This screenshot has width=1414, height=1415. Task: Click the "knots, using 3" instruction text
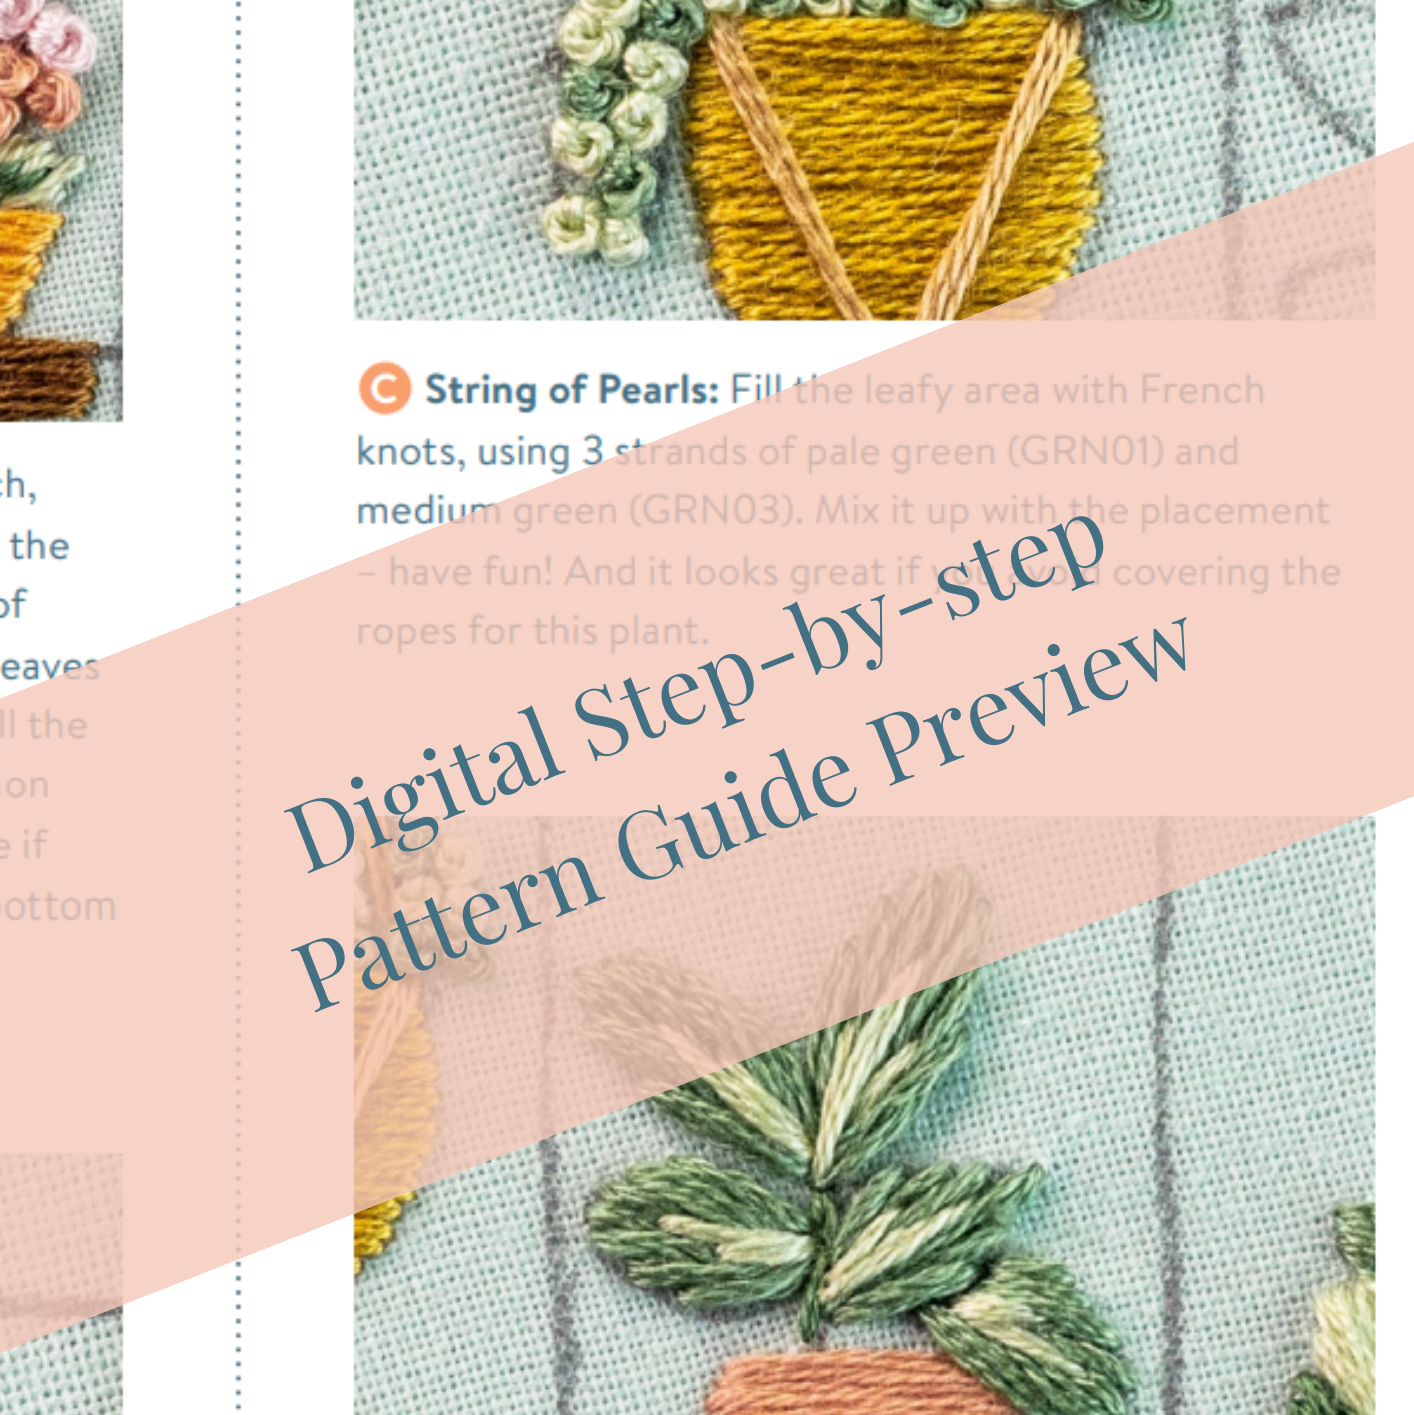(x=480, y=452)
